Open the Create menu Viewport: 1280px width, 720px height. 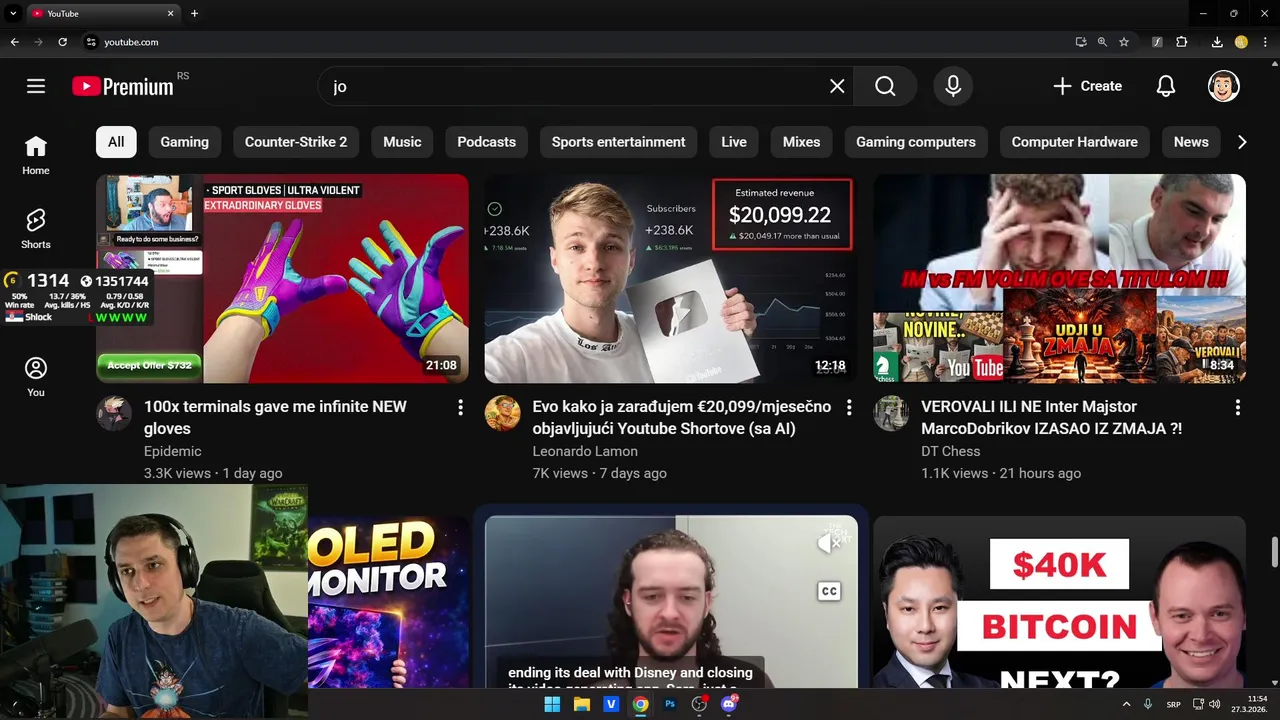(x=1087, y=86)
